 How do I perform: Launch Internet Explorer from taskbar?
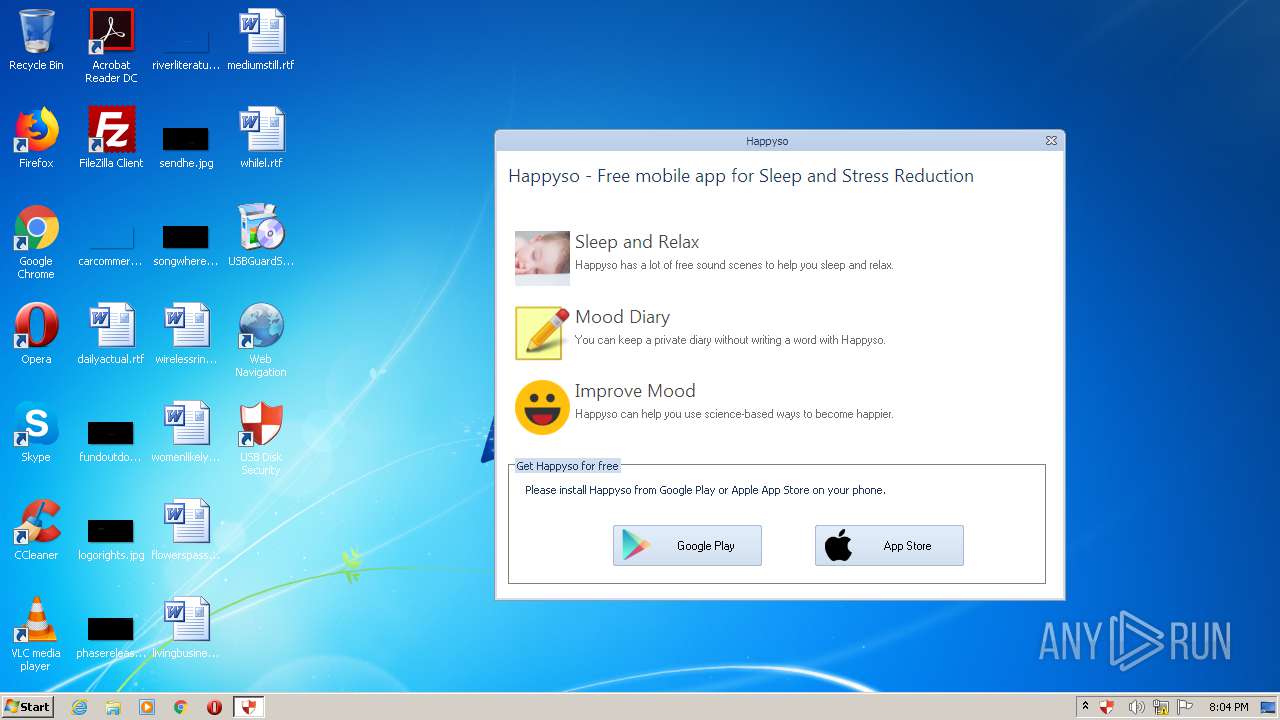80,707
